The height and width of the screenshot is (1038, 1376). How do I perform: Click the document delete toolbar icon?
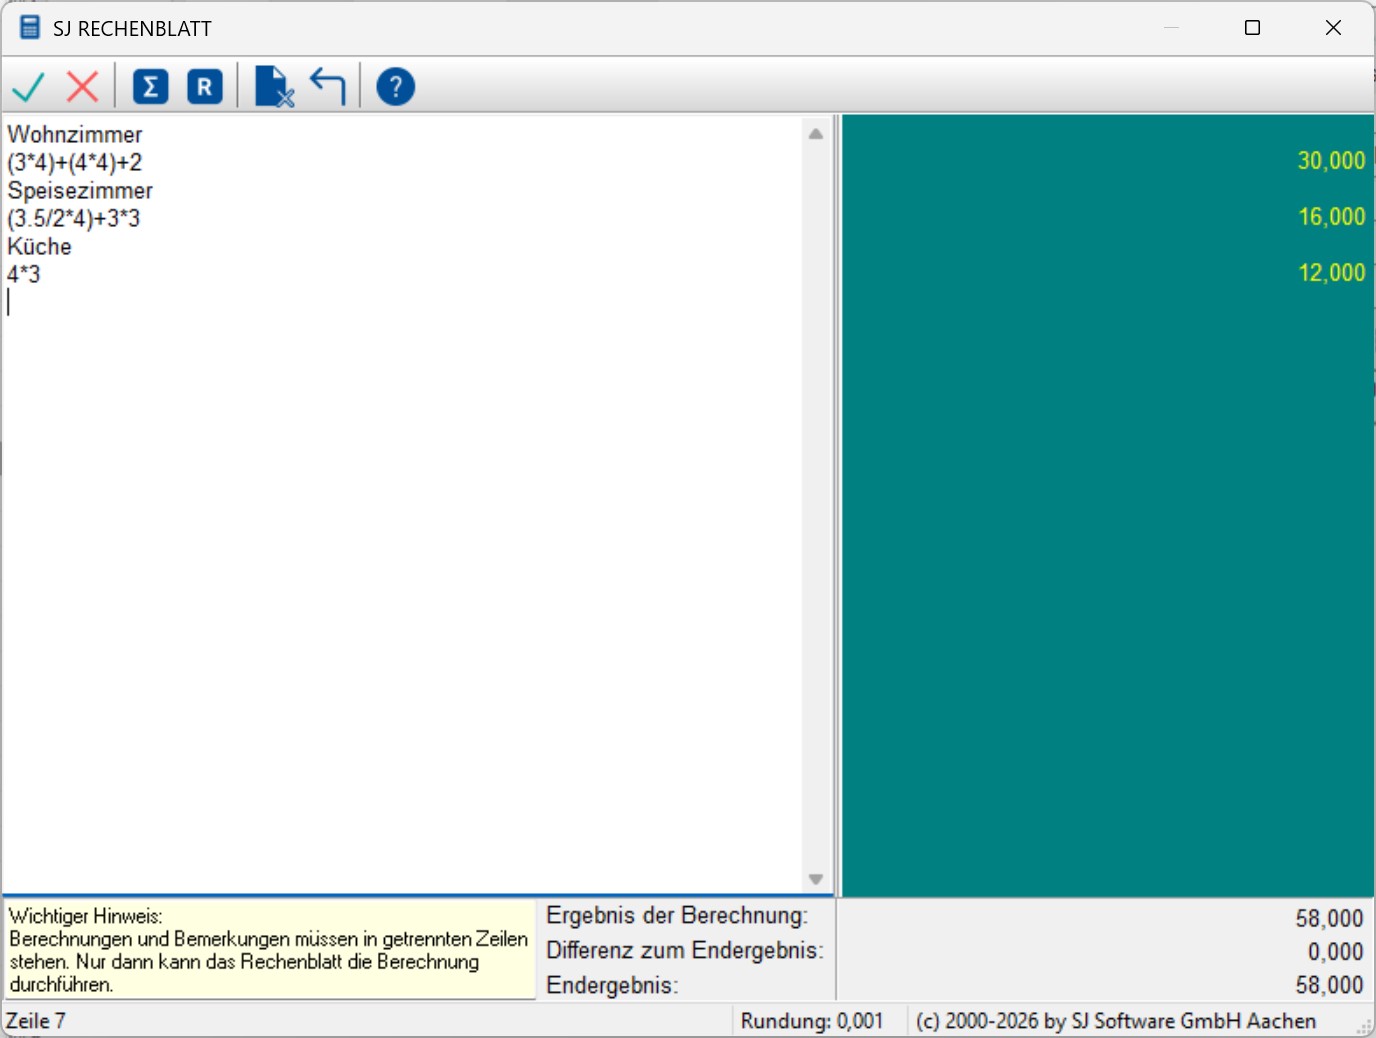[x=273, y=87]
